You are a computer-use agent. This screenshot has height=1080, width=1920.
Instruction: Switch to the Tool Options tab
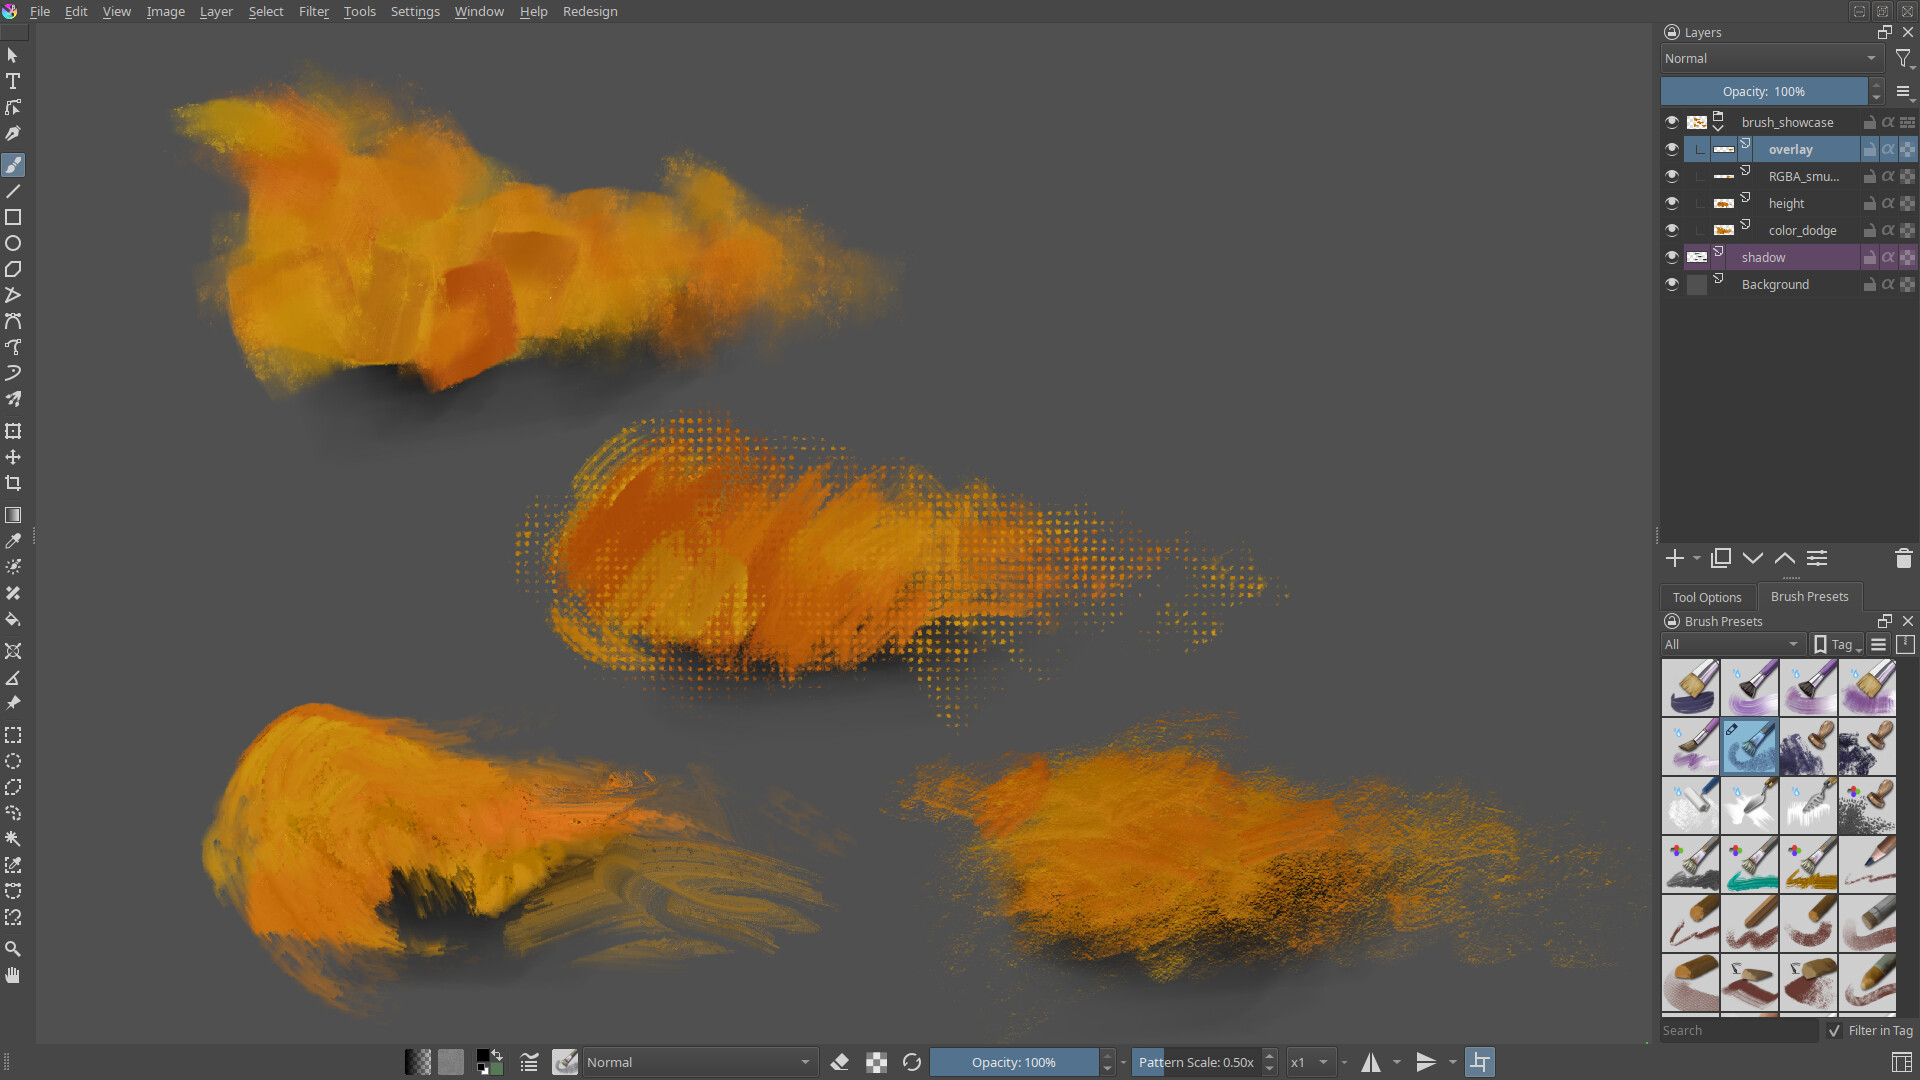[x=1707, y=597]
